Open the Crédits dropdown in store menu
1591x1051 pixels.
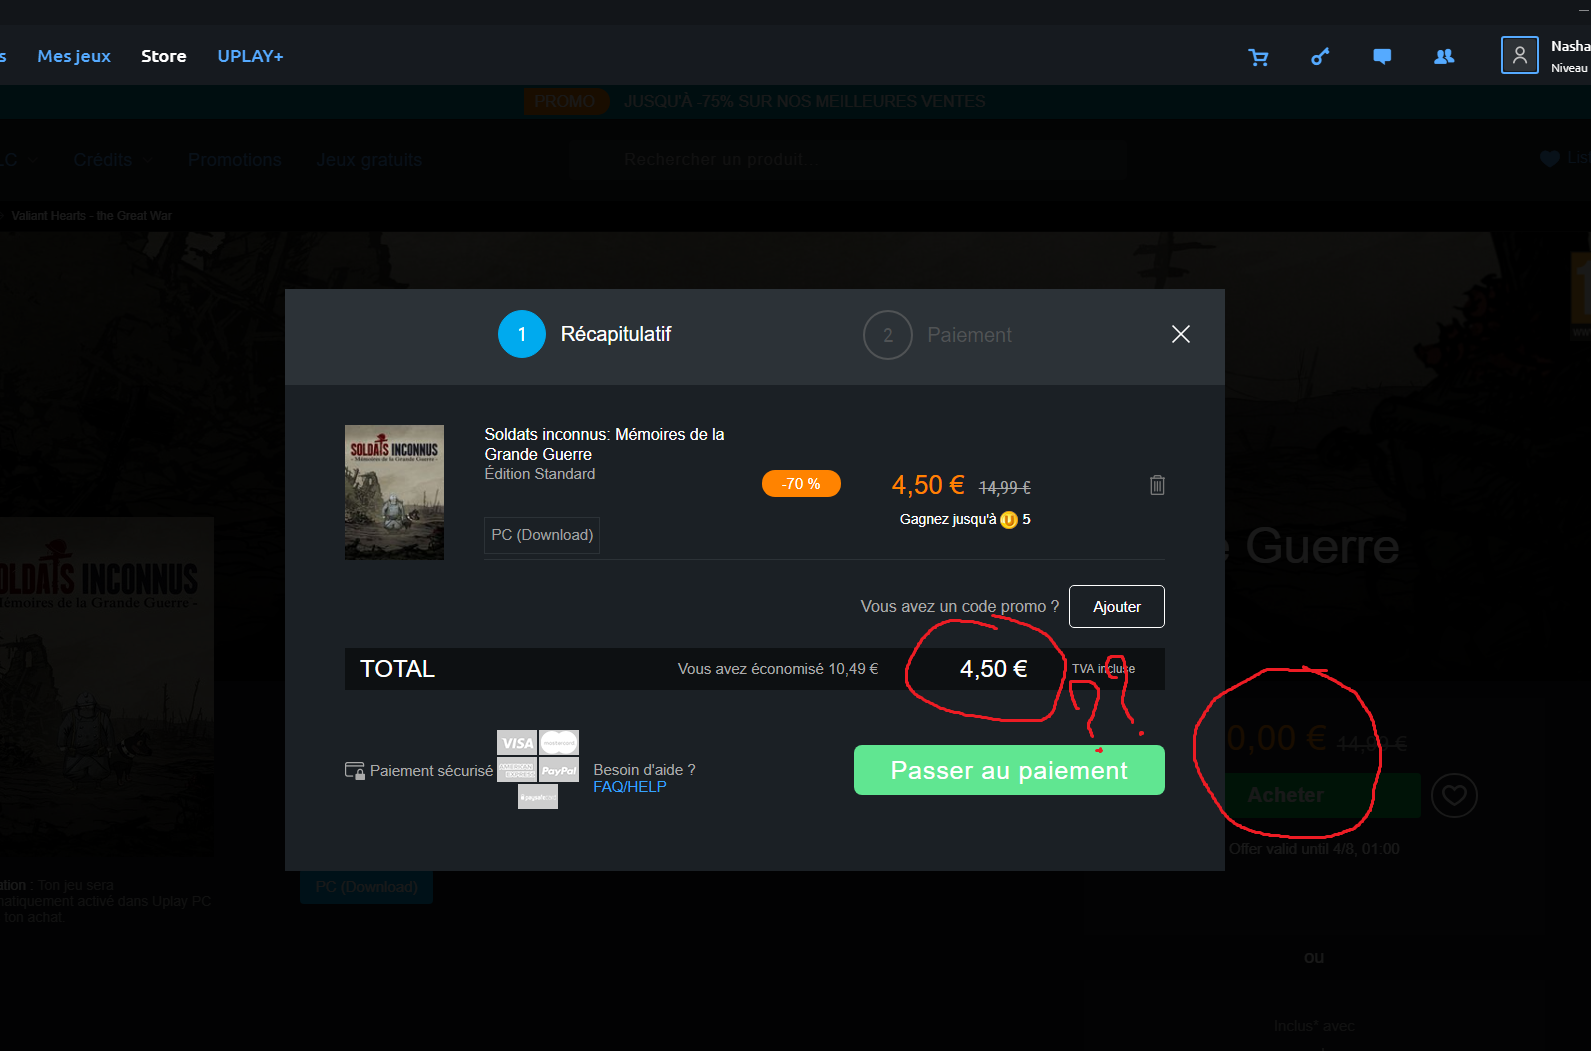pos(112,160)
